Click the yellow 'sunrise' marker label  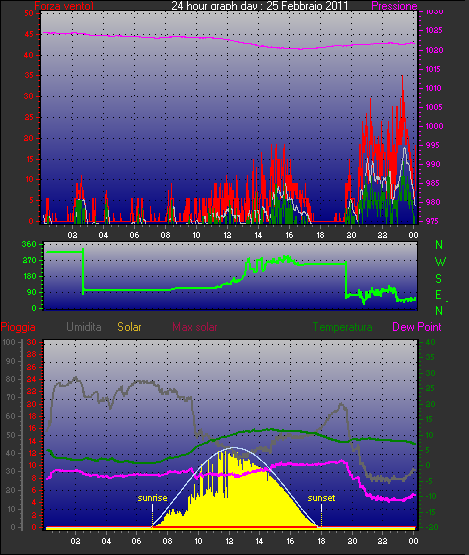[x=152, y=498]
